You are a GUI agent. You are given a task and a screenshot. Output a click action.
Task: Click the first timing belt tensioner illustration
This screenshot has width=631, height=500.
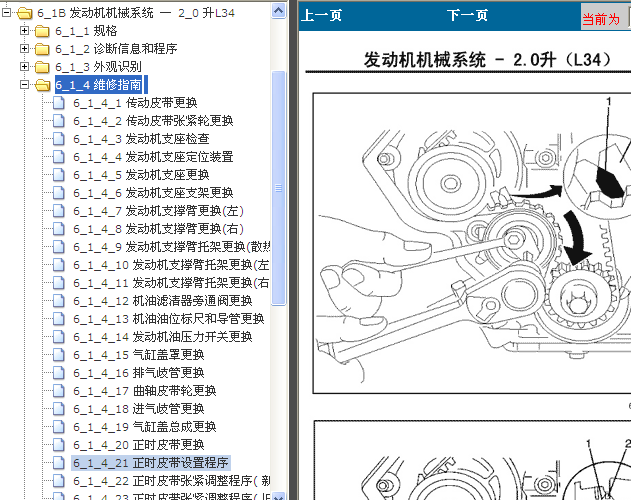point(472,243)
